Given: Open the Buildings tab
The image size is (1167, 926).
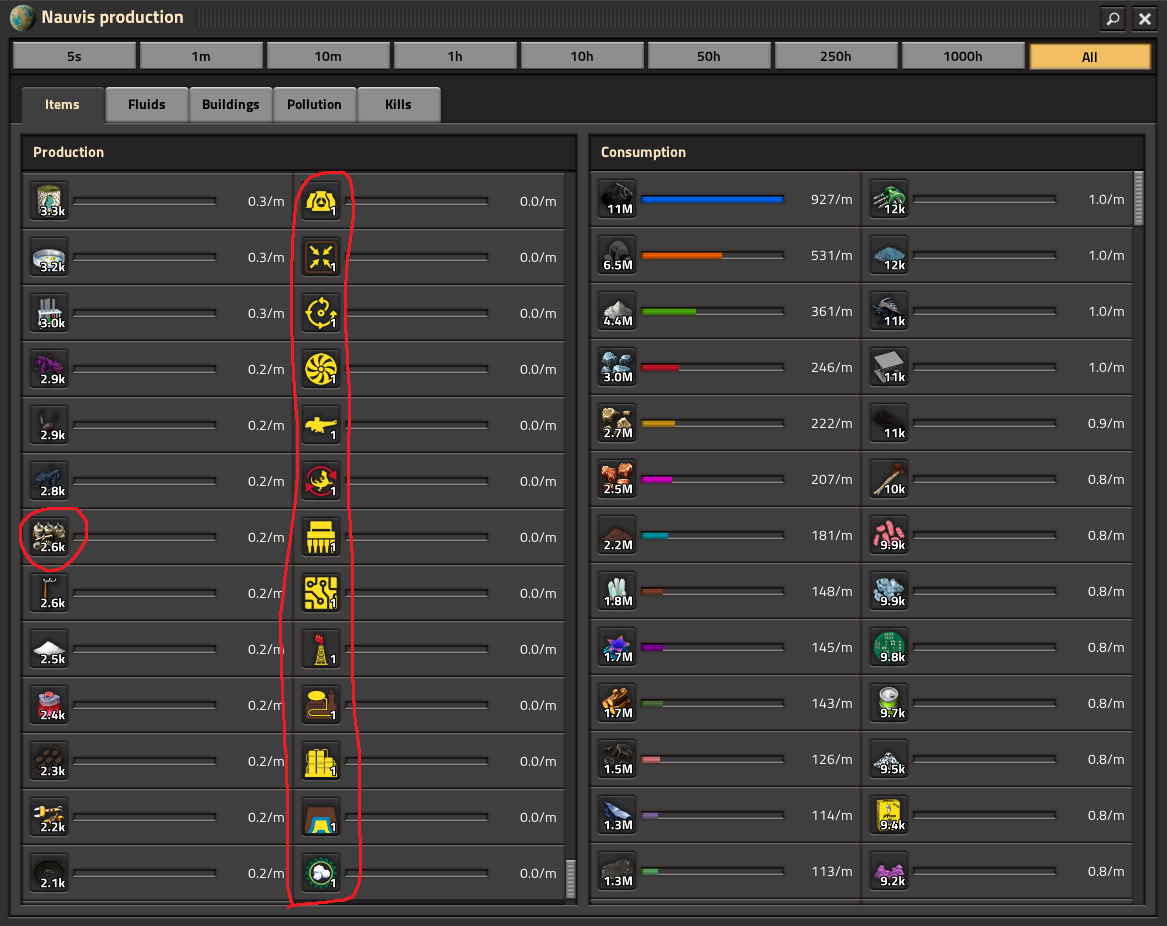Looking at the screenshot, I should click(231, 105).
